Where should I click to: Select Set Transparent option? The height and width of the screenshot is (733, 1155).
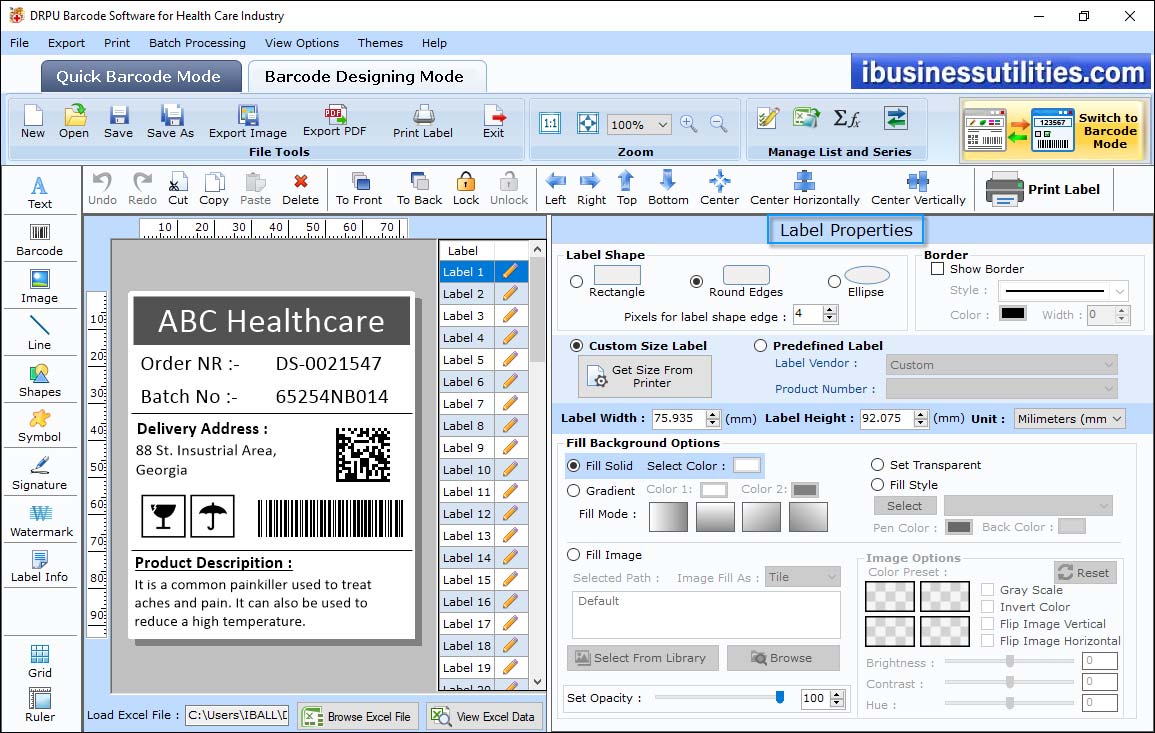point(877,465)
